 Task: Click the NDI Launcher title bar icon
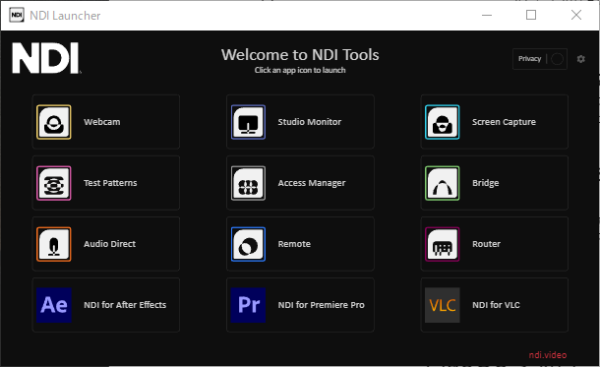point(16,15)
